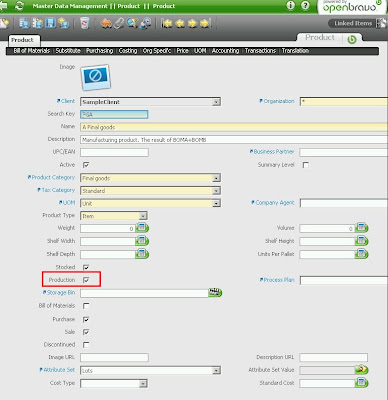Toggle the Purchase checkbox
388x400 pixels.
(86, 319)
